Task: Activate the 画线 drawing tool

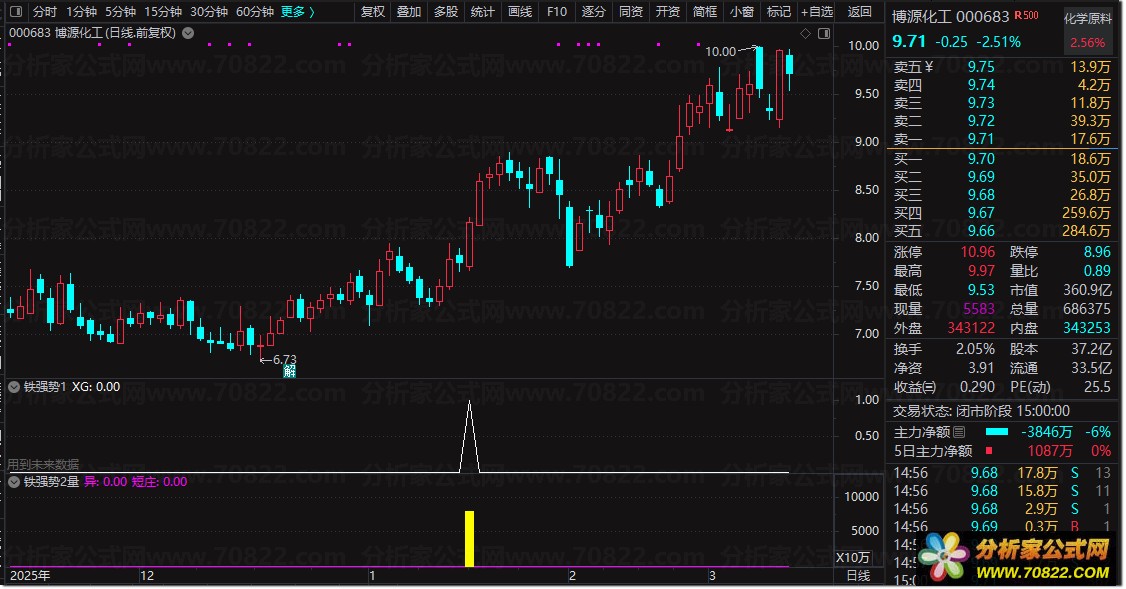Action: (x=520, y=11)
